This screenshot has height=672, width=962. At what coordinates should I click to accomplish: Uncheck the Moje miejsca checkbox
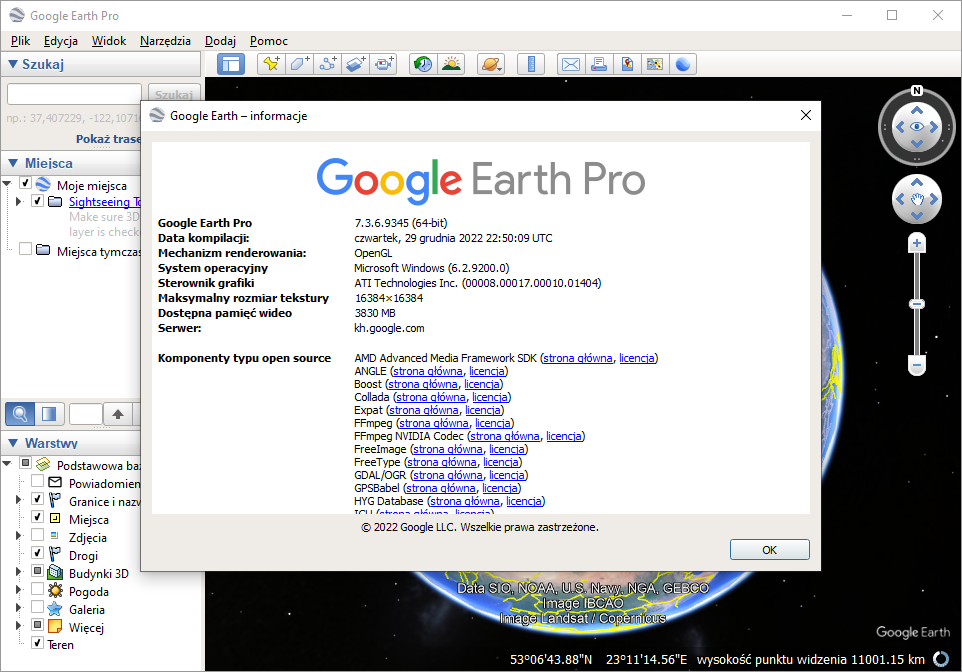tap(25, 183)
